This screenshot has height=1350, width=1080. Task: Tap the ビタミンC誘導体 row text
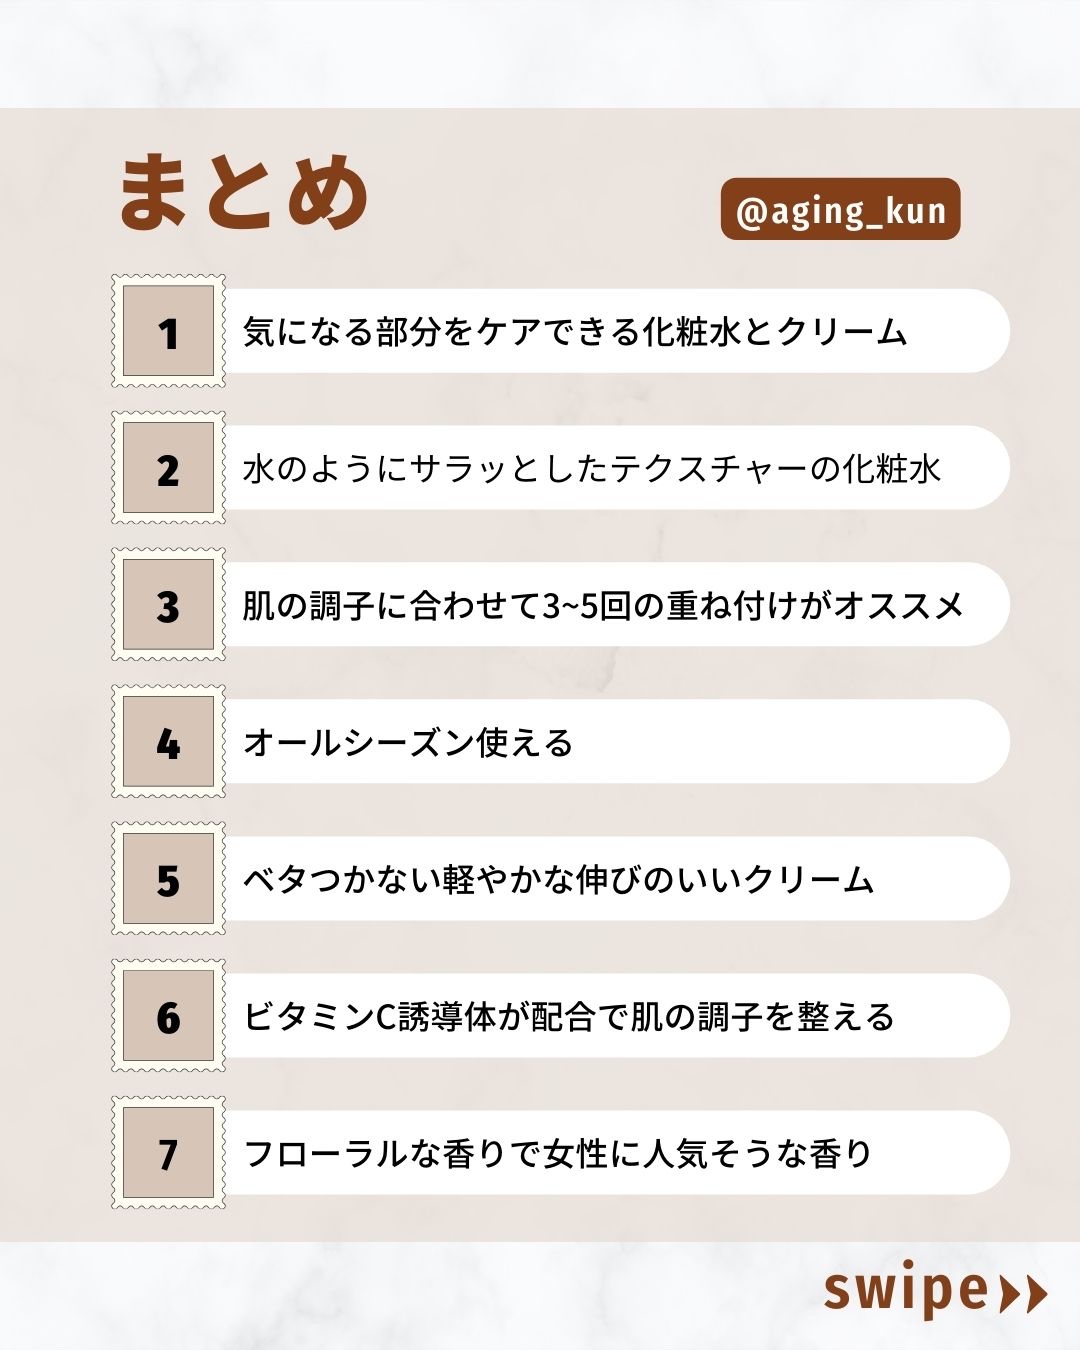tap(569, 1017)
